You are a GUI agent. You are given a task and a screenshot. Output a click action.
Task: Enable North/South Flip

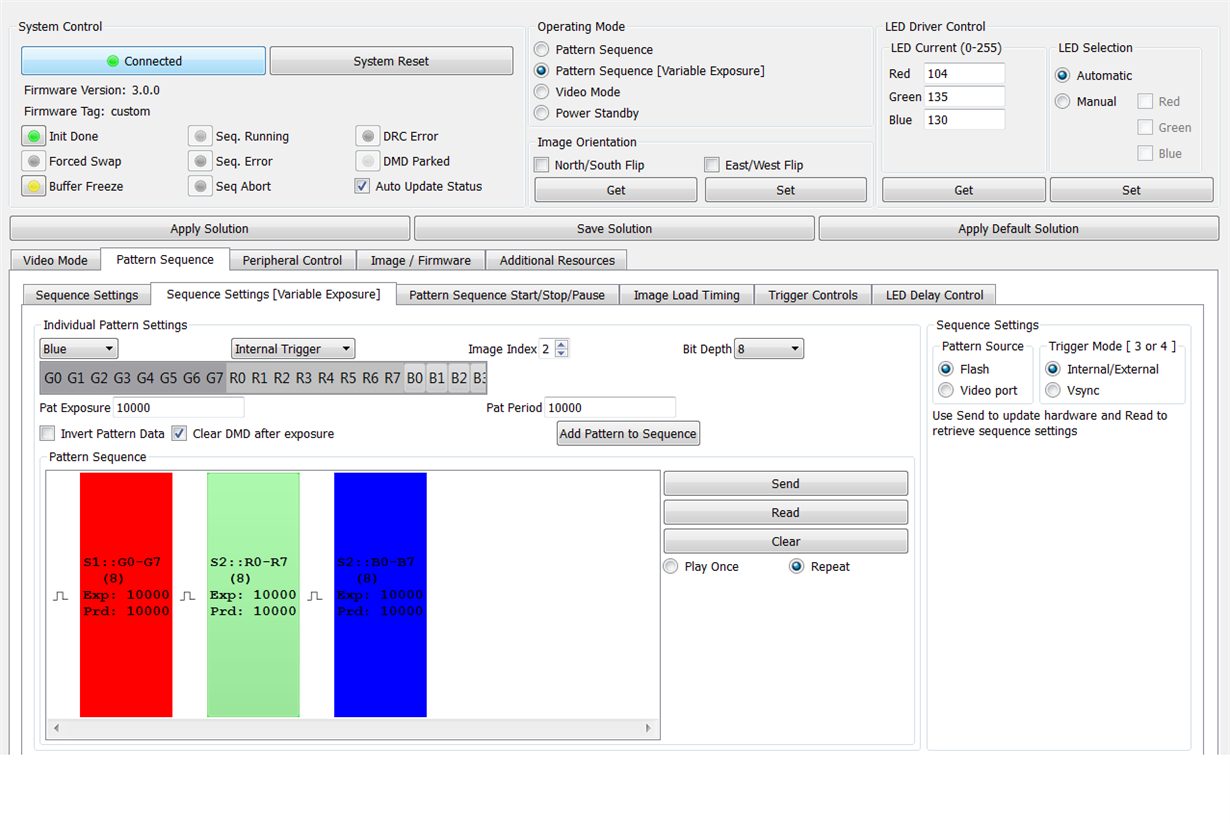[542, 165]
